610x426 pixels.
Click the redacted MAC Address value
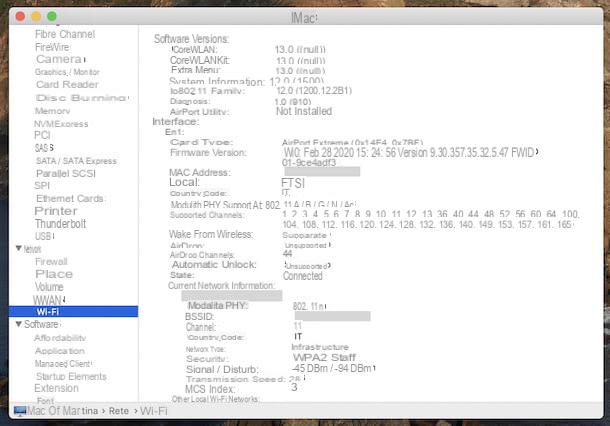click(x=322, y=172)
